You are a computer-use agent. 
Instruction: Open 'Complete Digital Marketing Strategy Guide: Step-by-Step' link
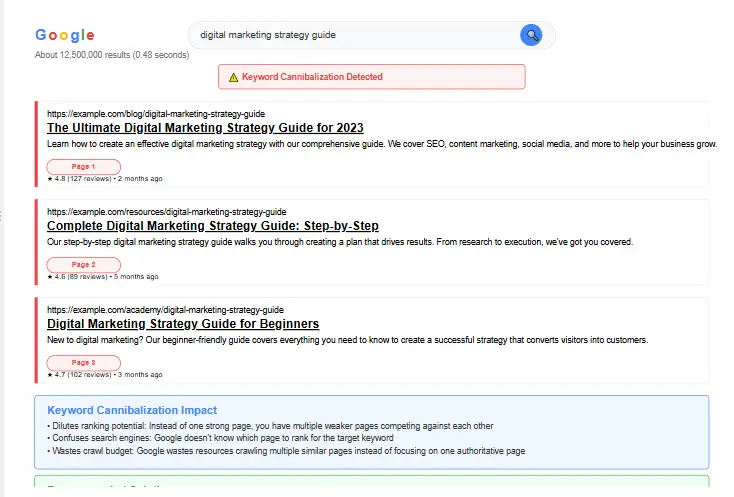coord(213,226)
